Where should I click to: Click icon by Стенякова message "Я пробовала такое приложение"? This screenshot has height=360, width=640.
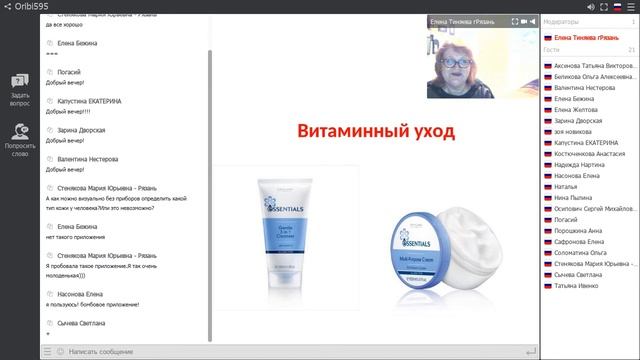click(x=50, y=255)
